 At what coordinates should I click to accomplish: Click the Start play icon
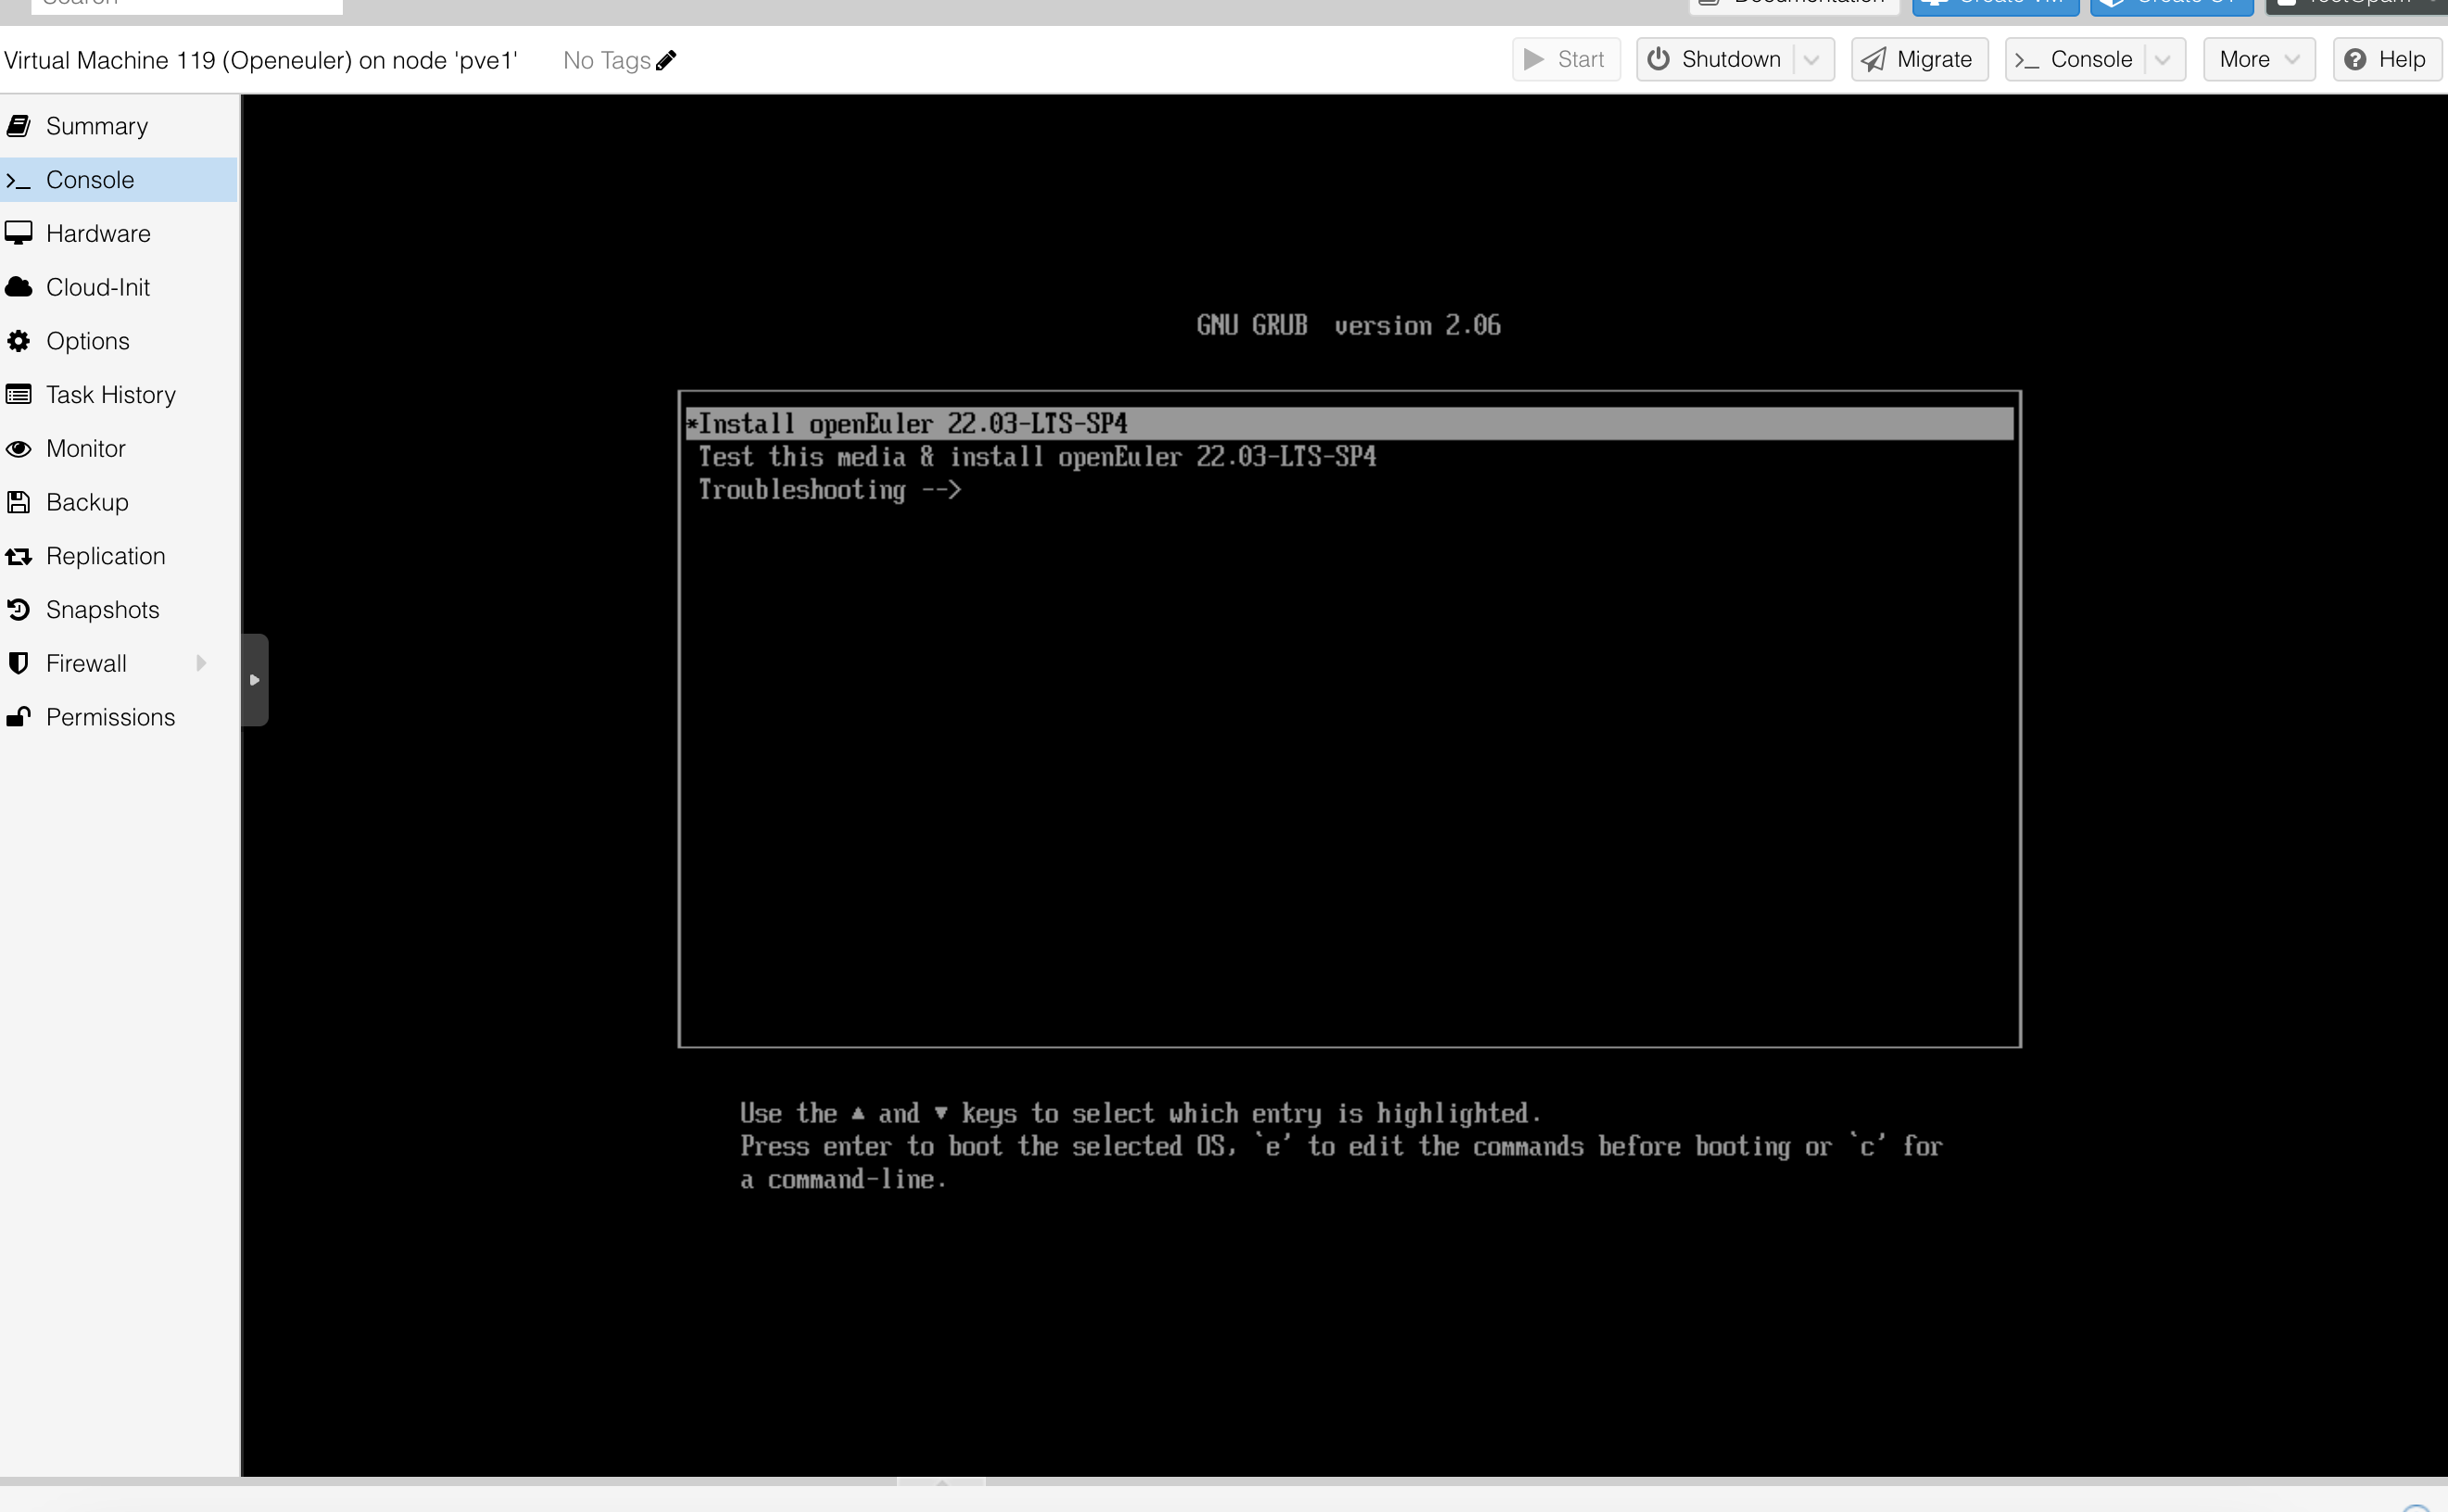1533,60
